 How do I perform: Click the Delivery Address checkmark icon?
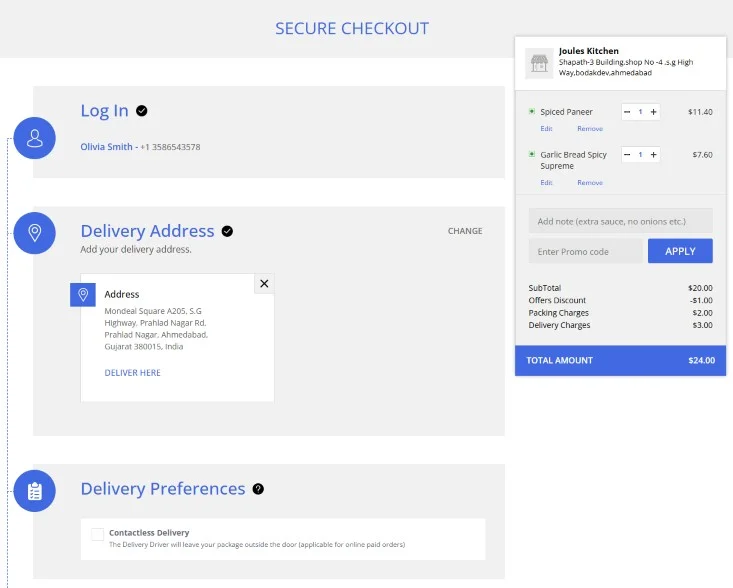click(227, 231)
